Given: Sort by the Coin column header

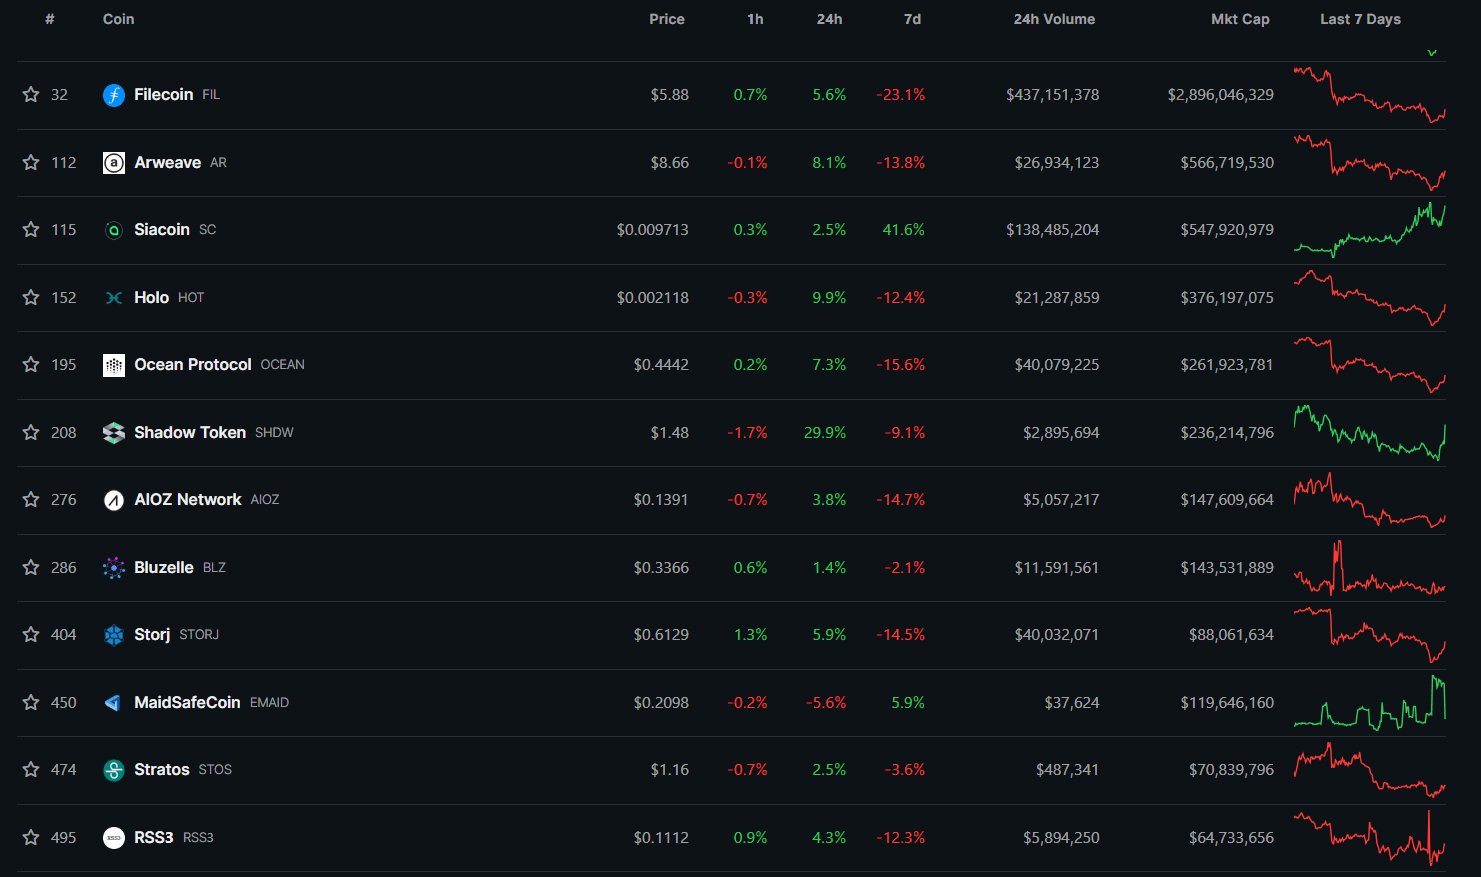Looking at the screenshot, I should (x=118, y=19).
